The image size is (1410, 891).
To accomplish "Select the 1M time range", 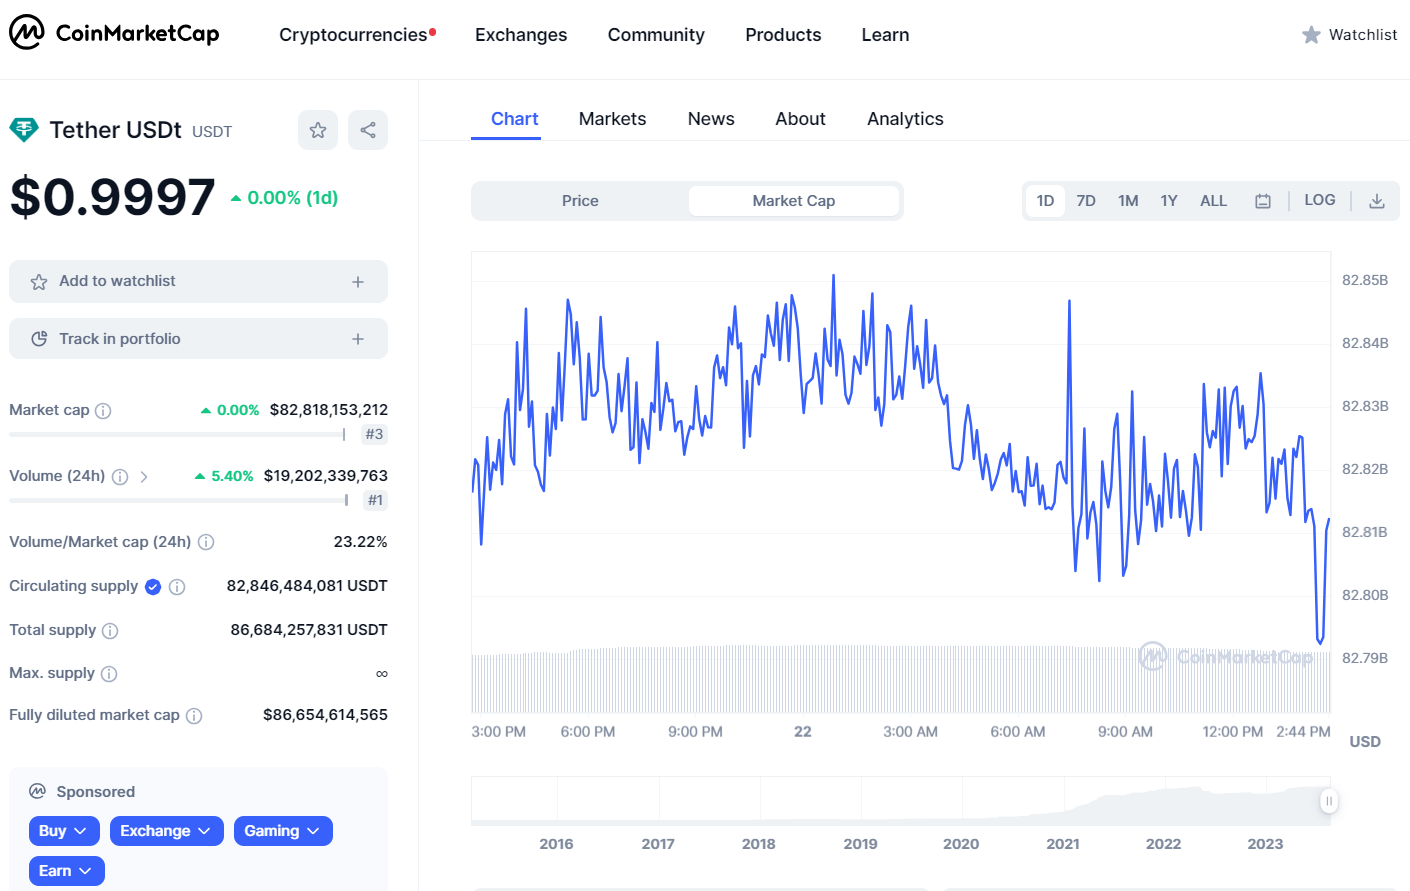I will pos(1128,201).
